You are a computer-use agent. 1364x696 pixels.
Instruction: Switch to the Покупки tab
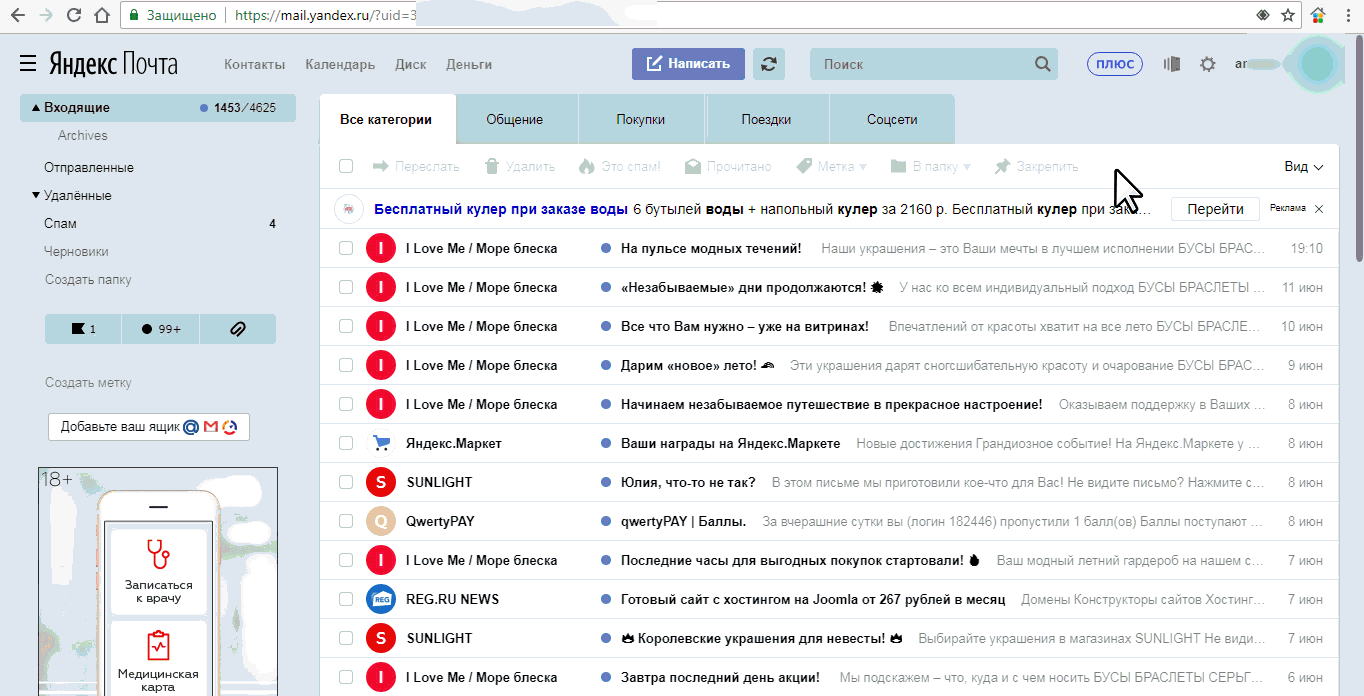pyautogui.click(x=640, y=119)
